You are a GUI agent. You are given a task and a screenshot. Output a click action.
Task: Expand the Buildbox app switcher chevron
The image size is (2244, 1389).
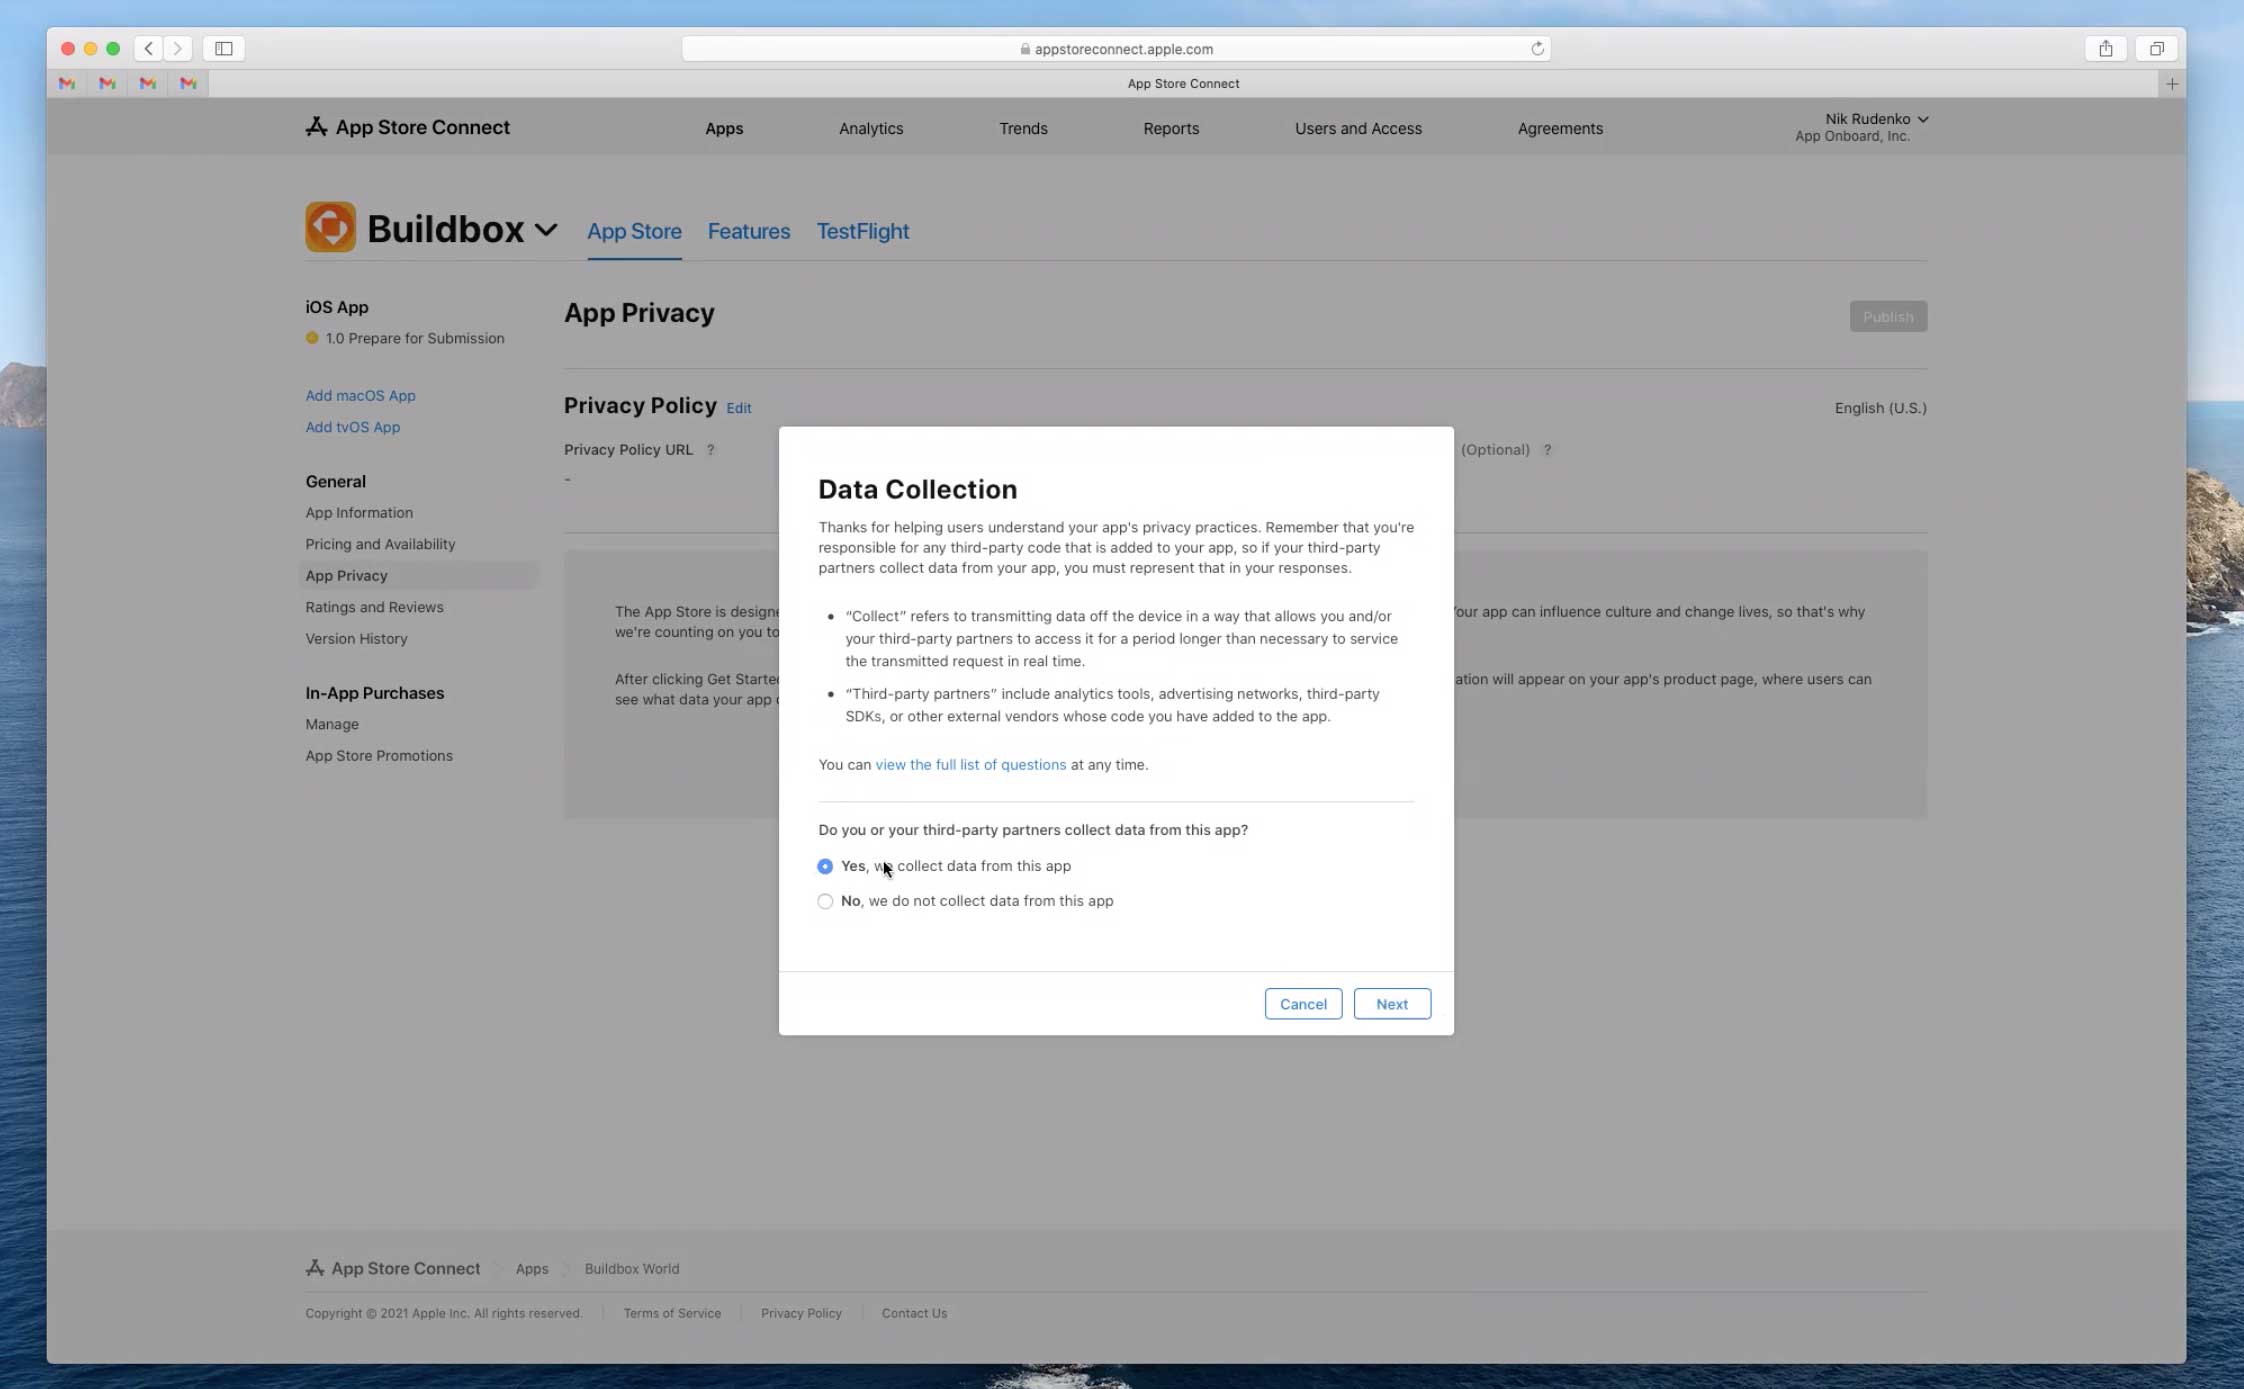click(546, 229)
